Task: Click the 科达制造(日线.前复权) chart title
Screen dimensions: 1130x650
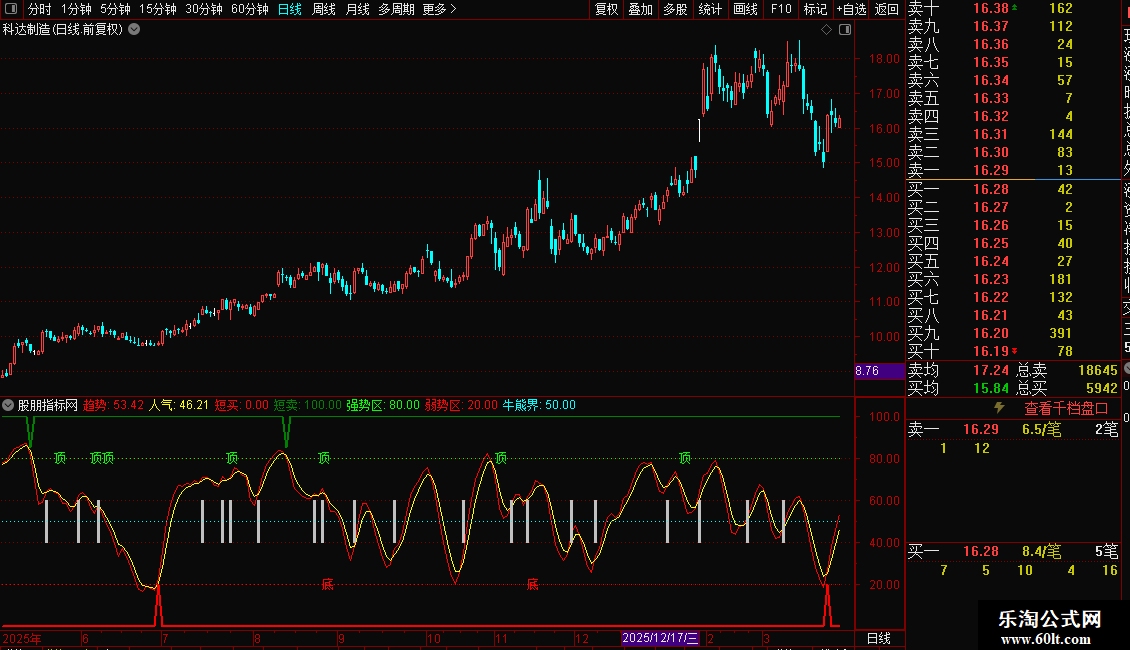Action: [63, 30]
